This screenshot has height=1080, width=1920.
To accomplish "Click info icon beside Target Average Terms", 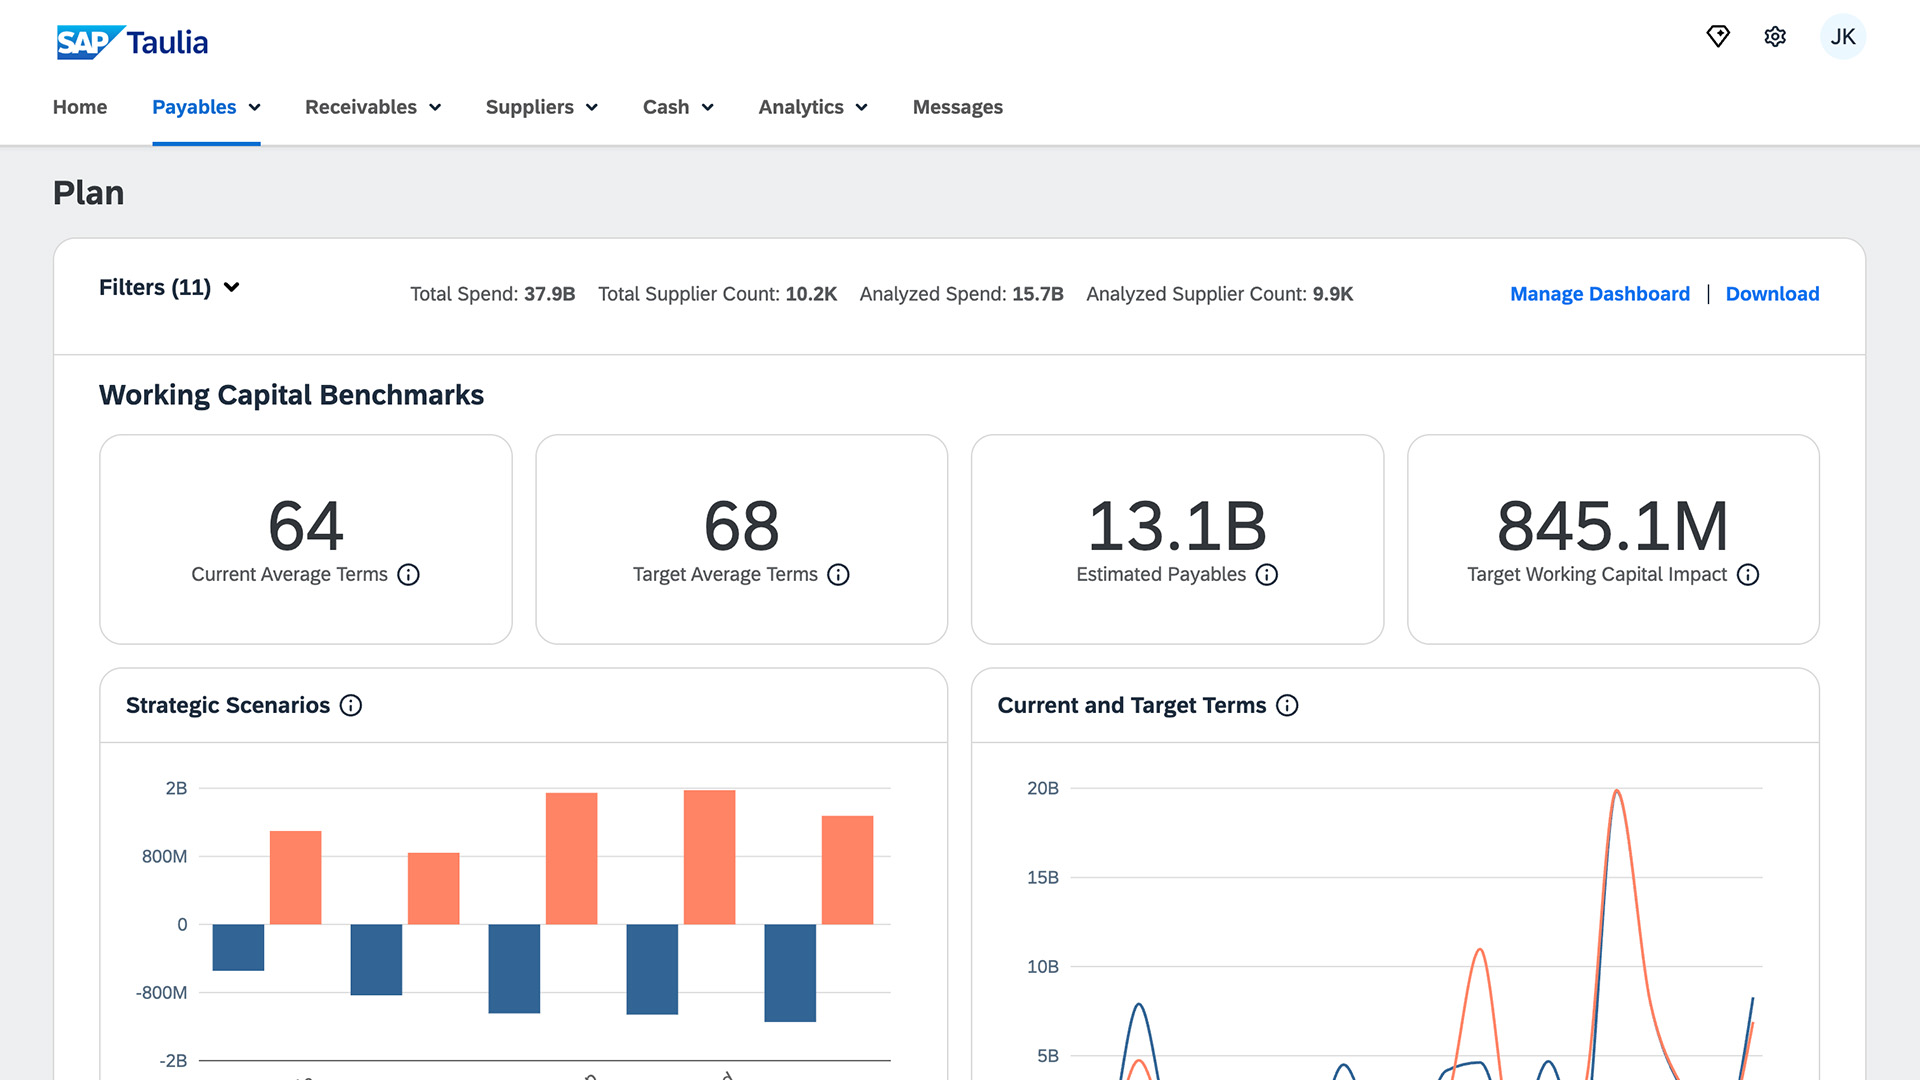I will click(838, 575).
